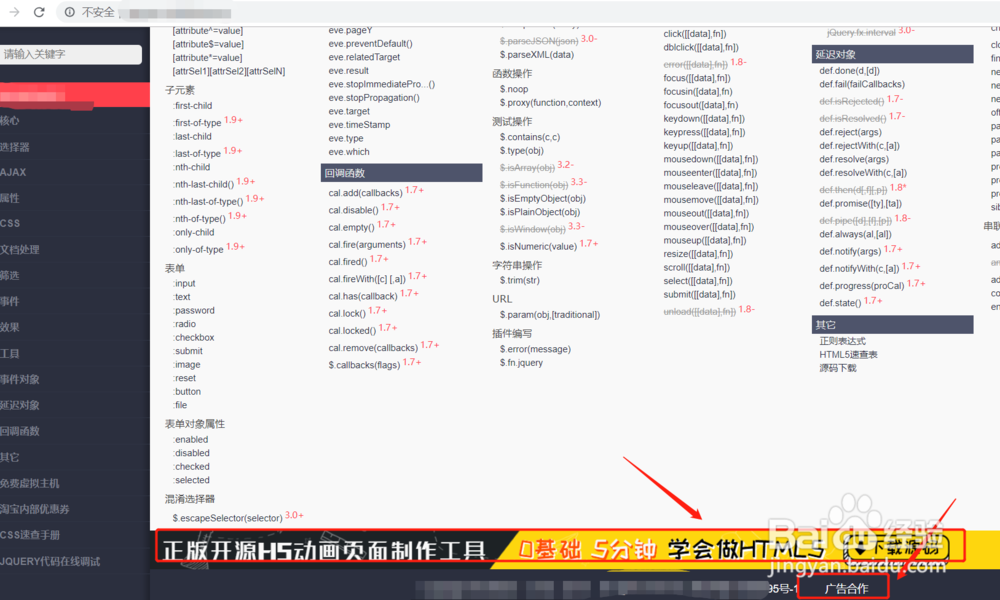Screen dimensions: 1000x600
Task: Open $.parseXML(data) link
Action: click(537, 54)
